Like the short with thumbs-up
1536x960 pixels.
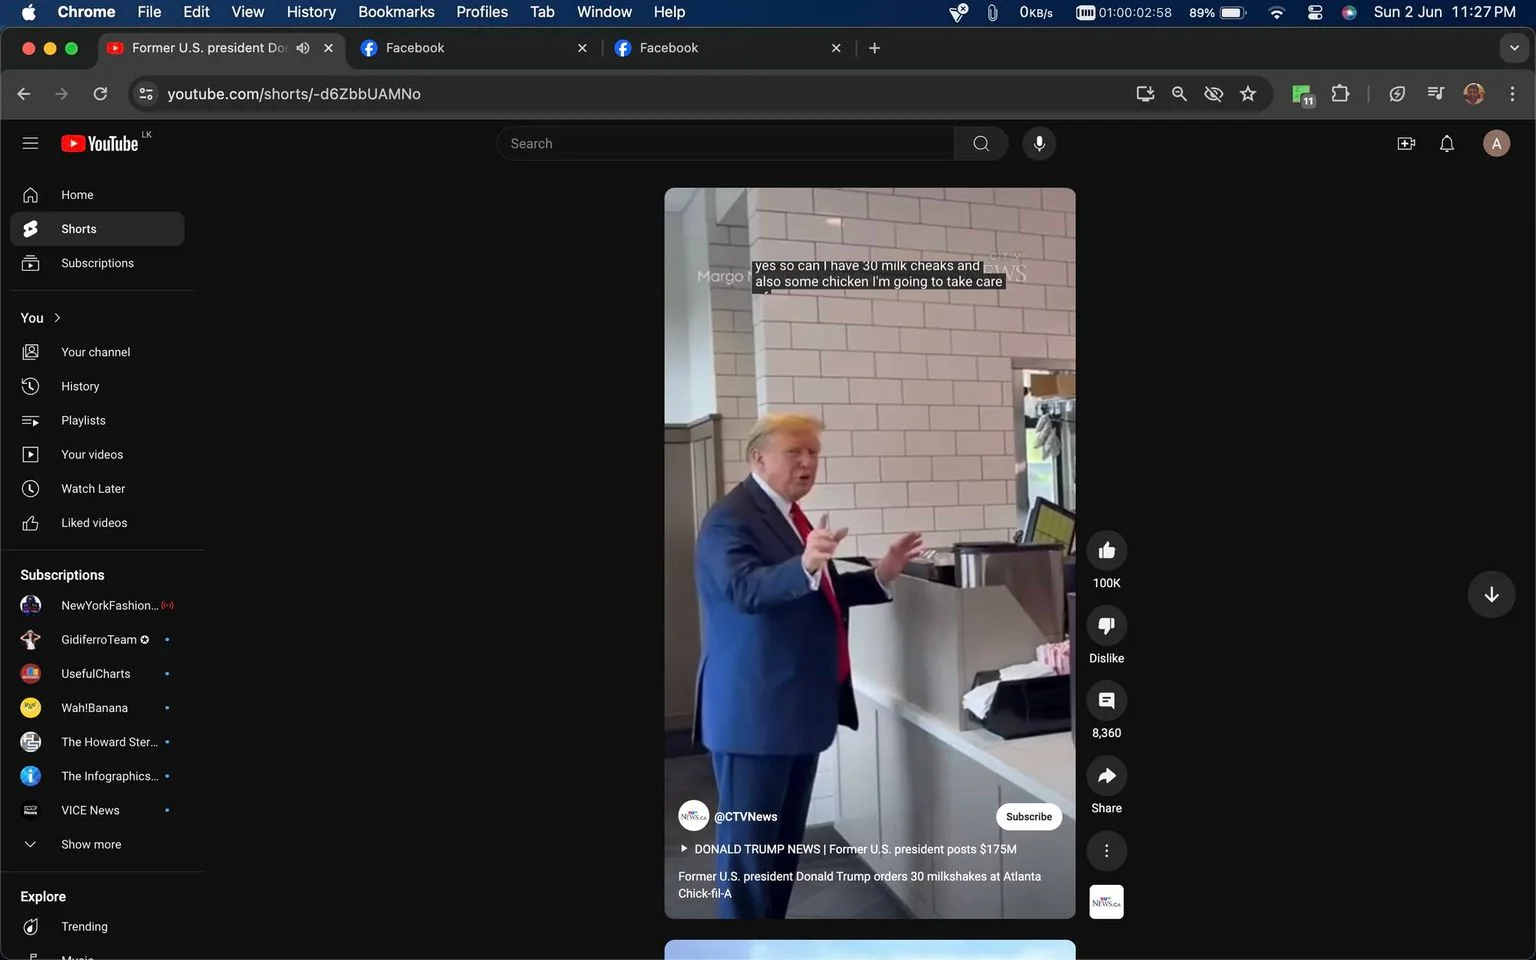tap(1106, 550)
